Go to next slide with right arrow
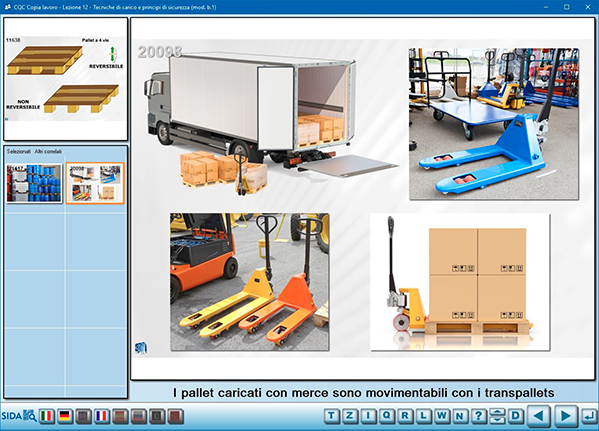 tap(565, 416)
